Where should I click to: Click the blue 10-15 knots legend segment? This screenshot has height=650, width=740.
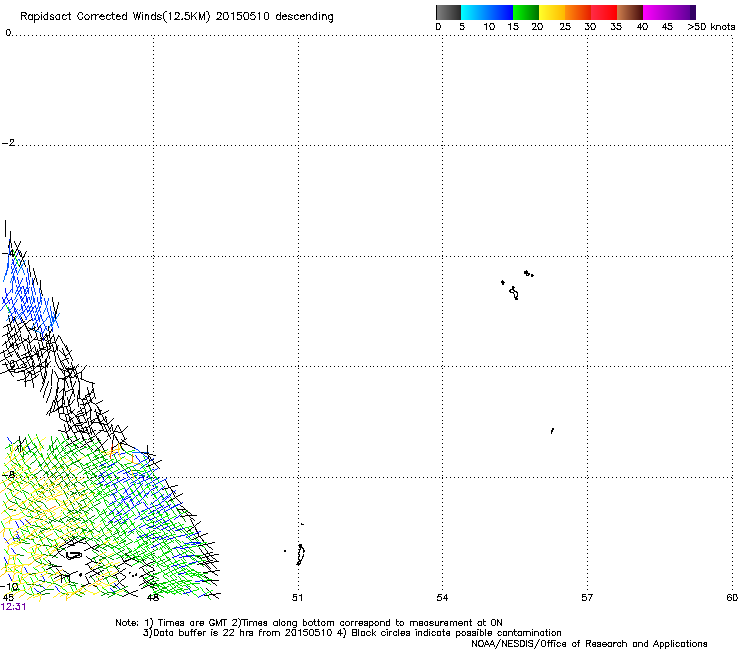tap(500, 12)
